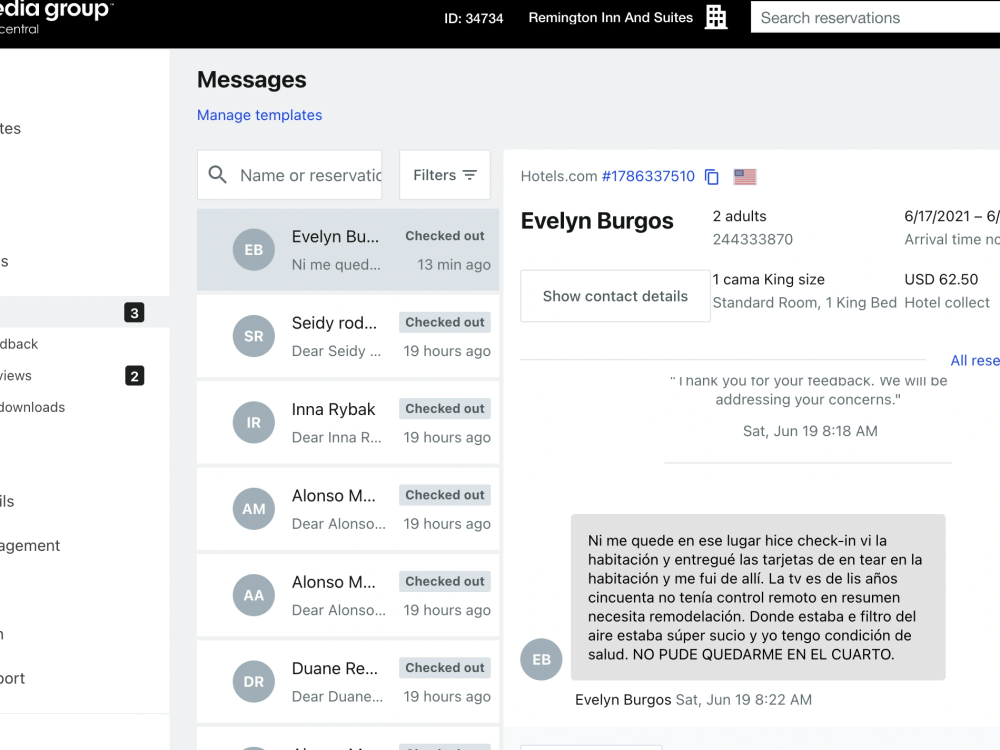Image resolution: width=1000 pixels, height=750 pixels.
Task: Open reservation #1786337510 link
Action: pyautogui.click(x=648, y=176)
